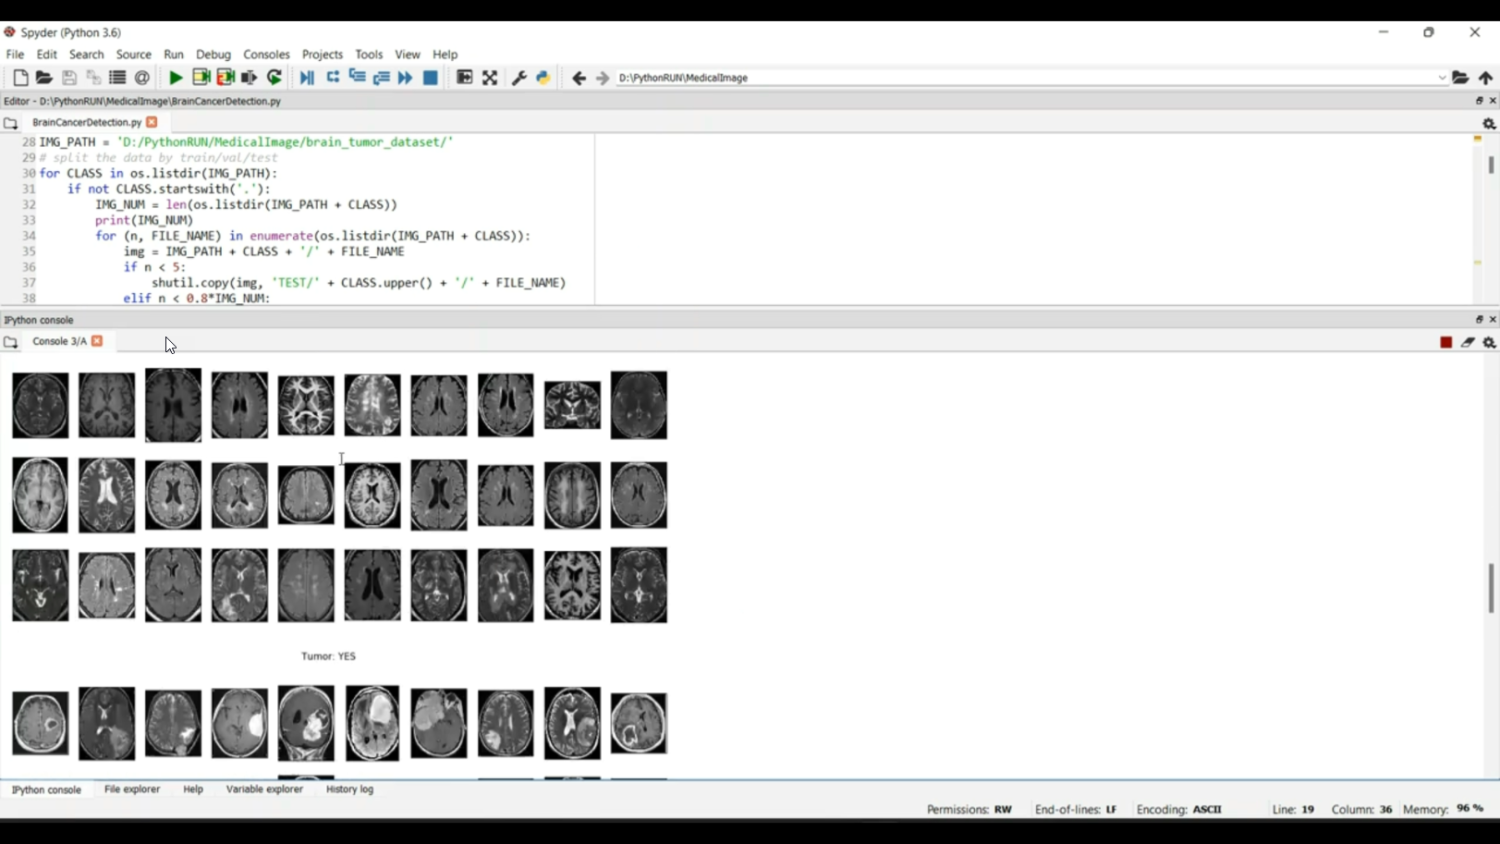Expand the editor tab browse menu
This screenshot has width=1500, height=844.
tap(10, 121)
